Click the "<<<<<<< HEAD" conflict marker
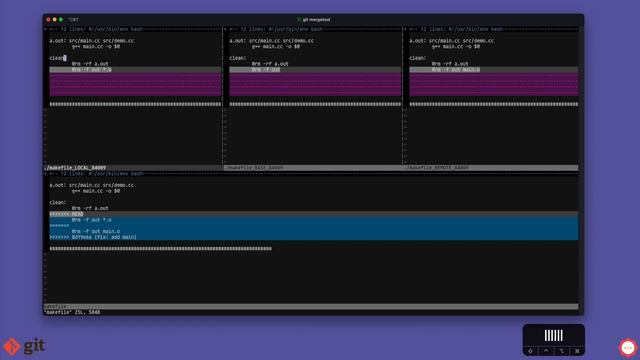Viewport: 640px width, 360px height. [x=66, y=214]
